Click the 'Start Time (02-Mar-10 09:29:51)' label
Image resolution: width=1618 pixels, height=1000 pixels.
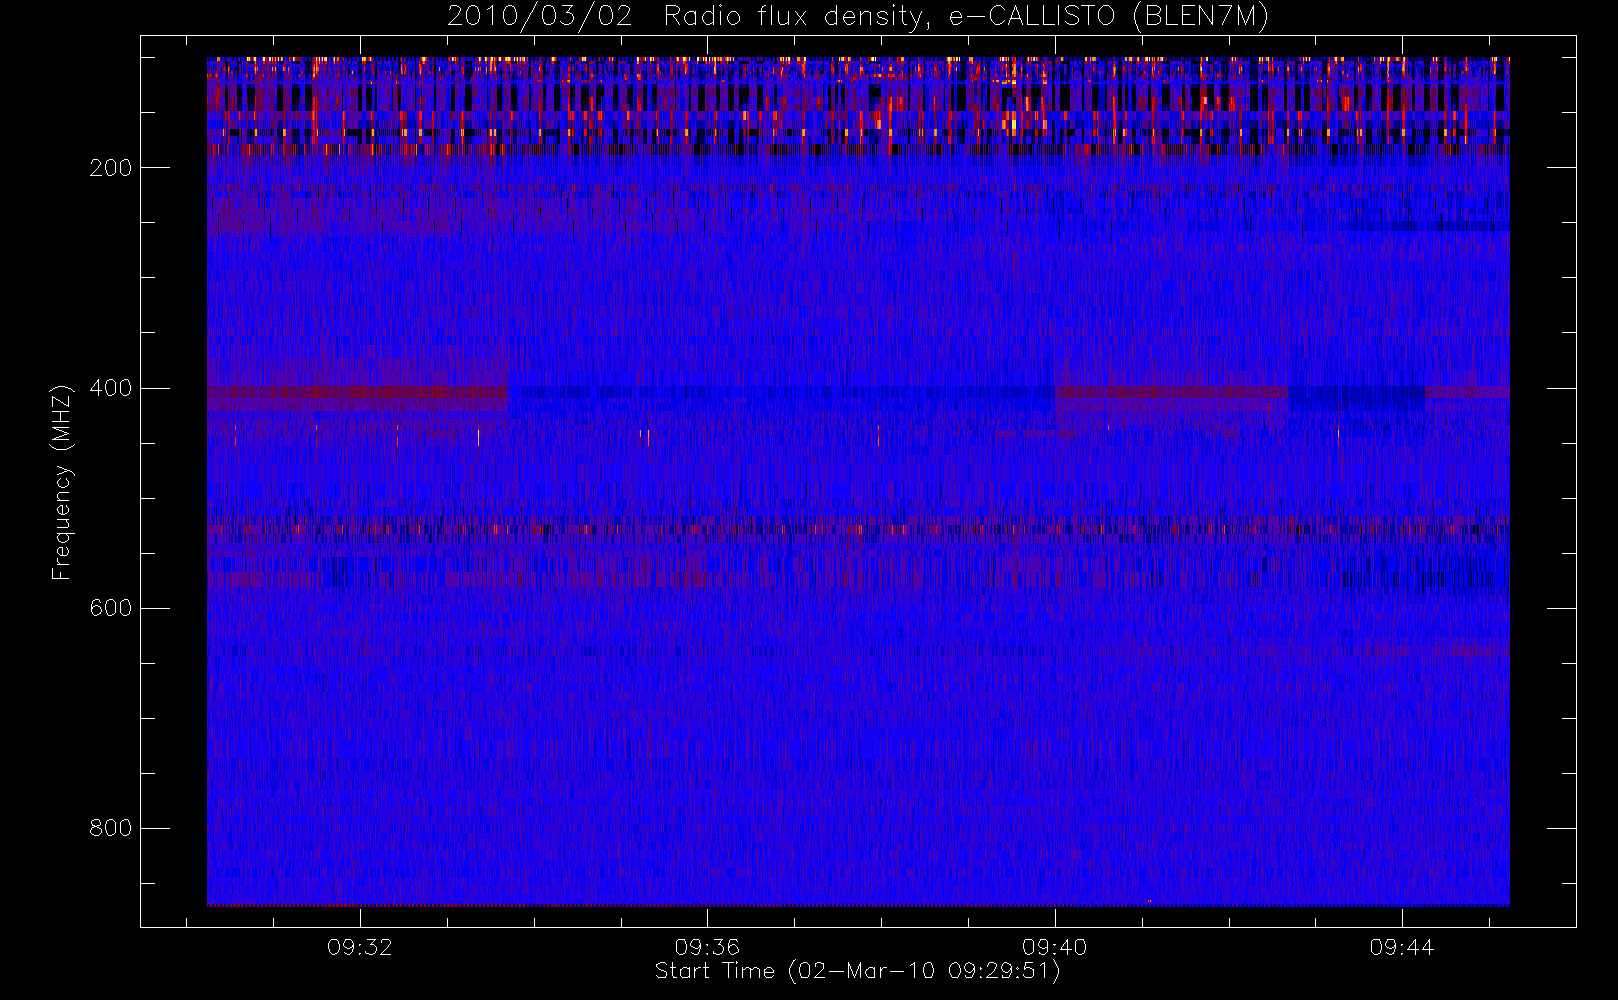857,971
